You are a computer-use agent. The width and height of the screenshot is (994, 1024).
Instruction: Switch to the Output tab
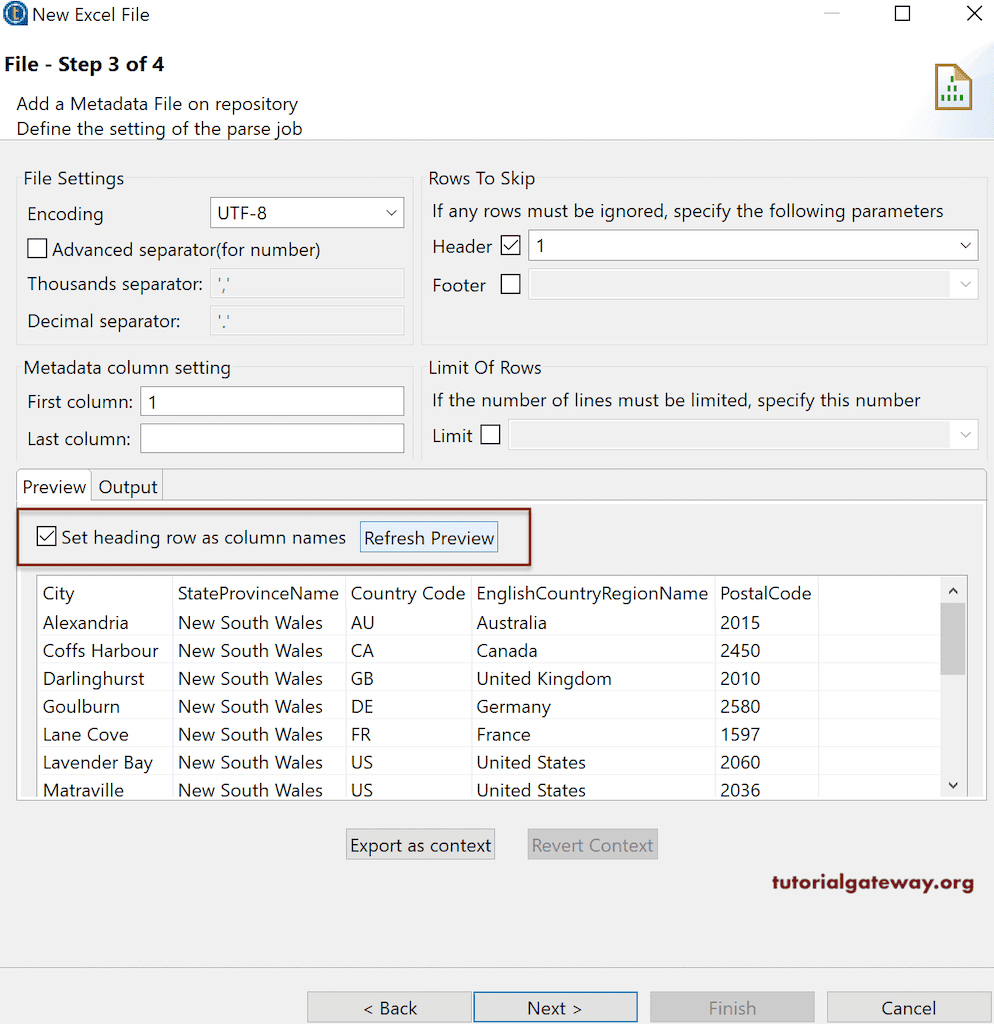tap(127, 487)
